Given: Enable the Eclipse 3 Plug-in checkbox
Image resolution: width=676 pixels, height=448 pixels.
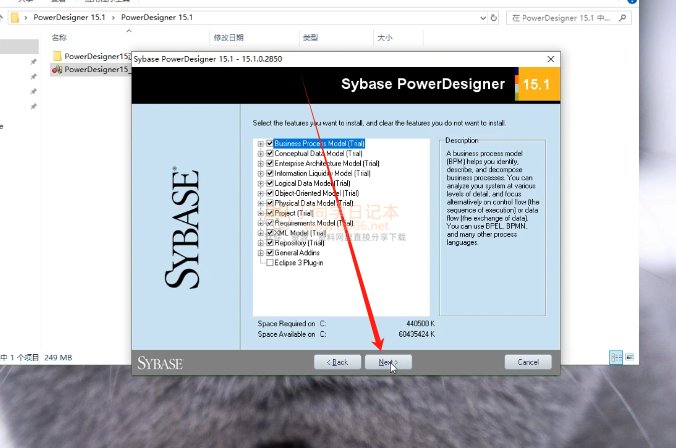Looking at the screenshot, I should coord(270,263).
